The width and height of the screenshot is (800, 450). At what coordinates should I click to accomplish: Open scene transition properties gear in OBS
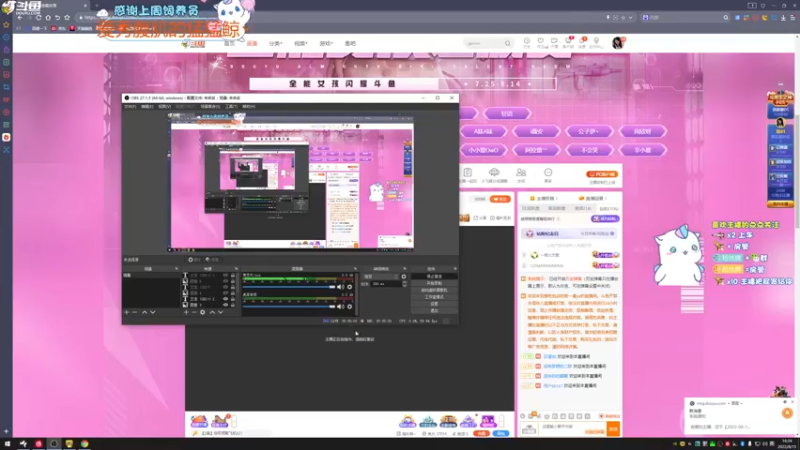pyautogui.click(x=404, y=277)
